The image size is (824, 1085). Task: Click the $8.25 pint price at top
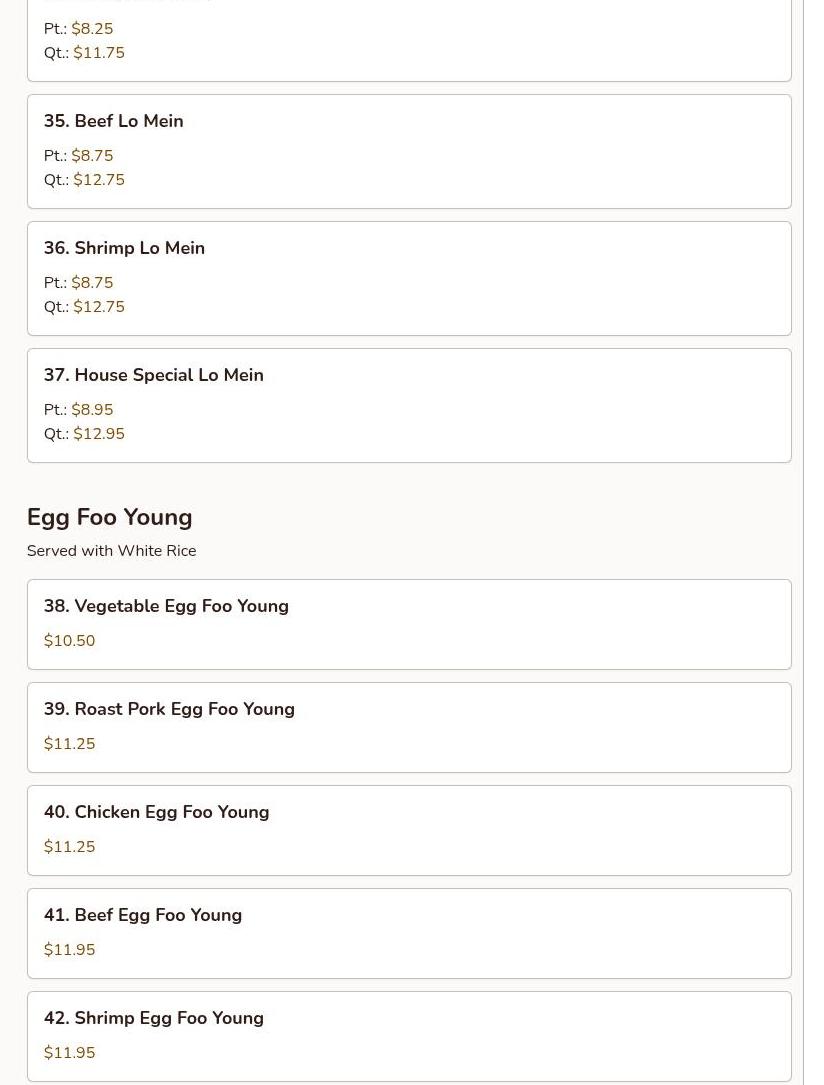point(92,29)
